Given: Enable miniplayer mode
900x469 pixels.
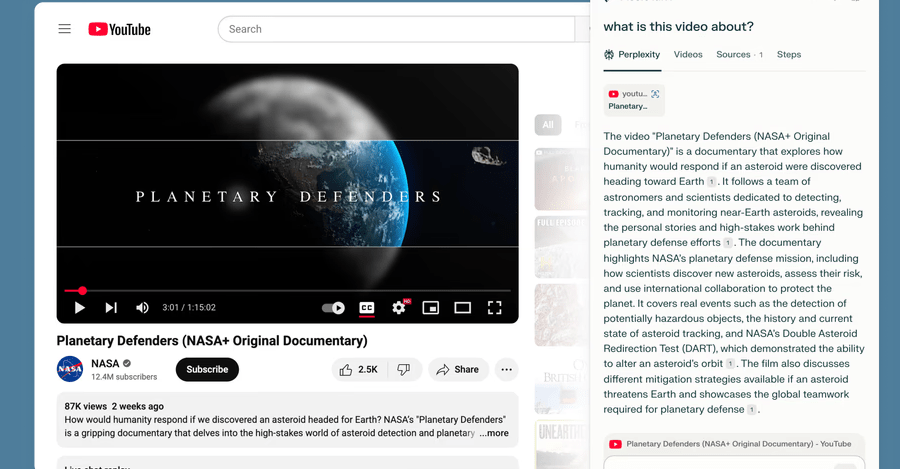Looking at the screenshot, I should coord(431,308).
